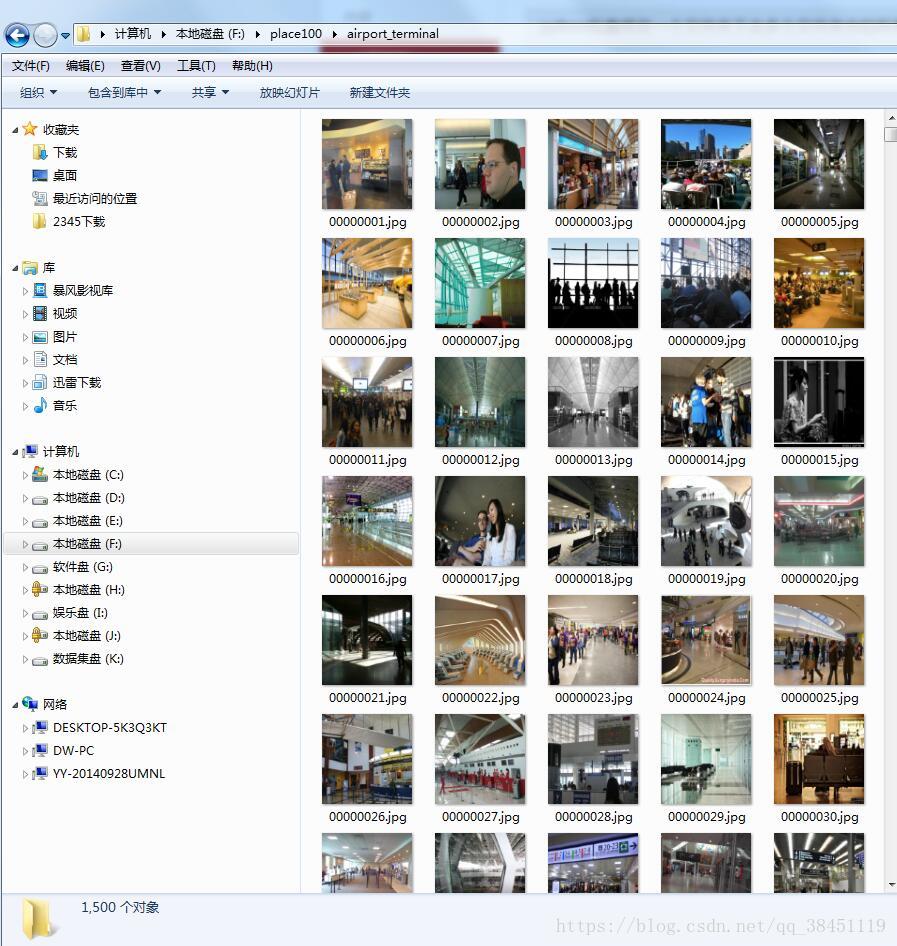
Task: Open the 共享 share dropdown
Action: pyautogui.click(x=211, y=92)
